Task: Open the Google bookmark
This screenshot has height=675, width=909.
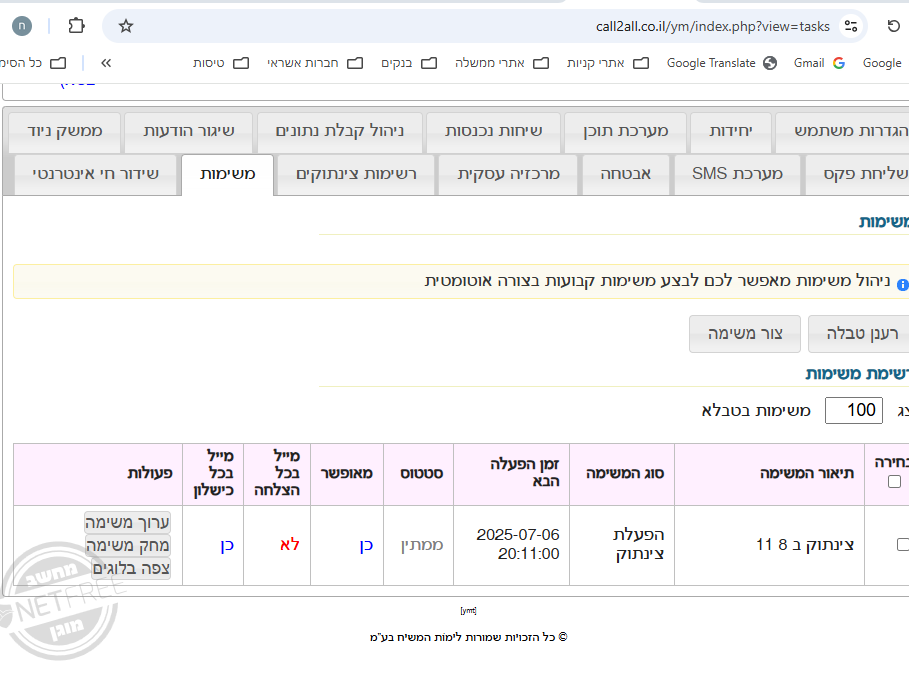Action: [x=882, y=63]
